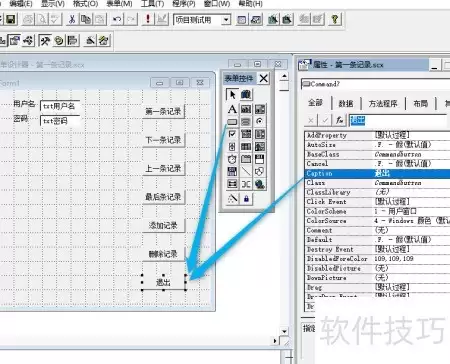The height and width of the screenshot is (364, 450).
Task: Select the Line drawing tool
Action: 246,172
